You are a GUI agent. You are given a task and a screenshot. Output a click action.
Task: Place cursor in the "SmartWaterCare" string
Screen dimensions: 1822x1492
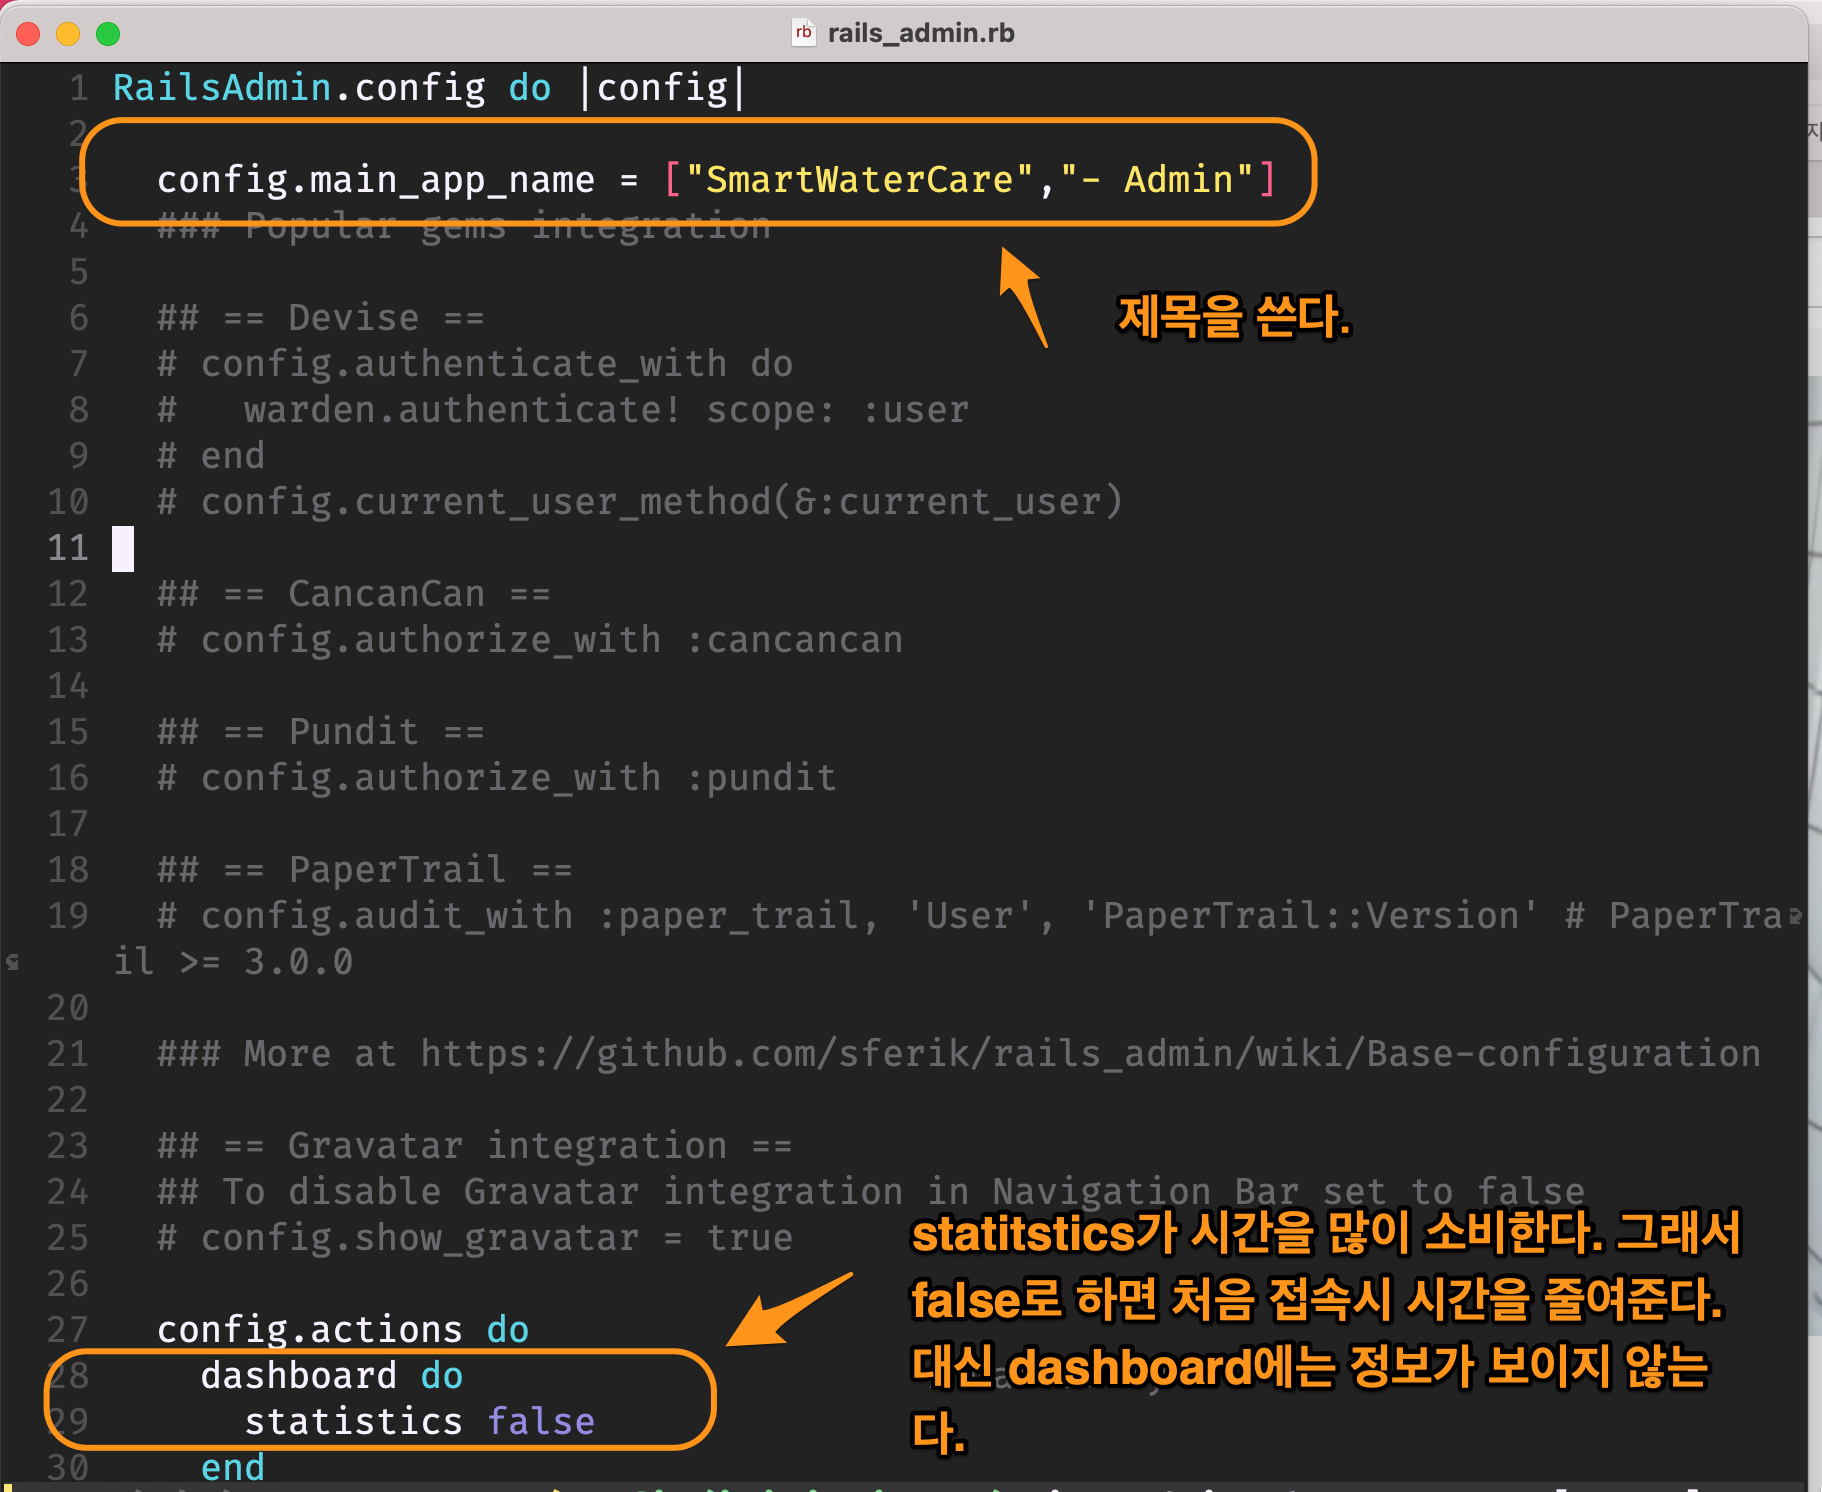click(859, 180)
